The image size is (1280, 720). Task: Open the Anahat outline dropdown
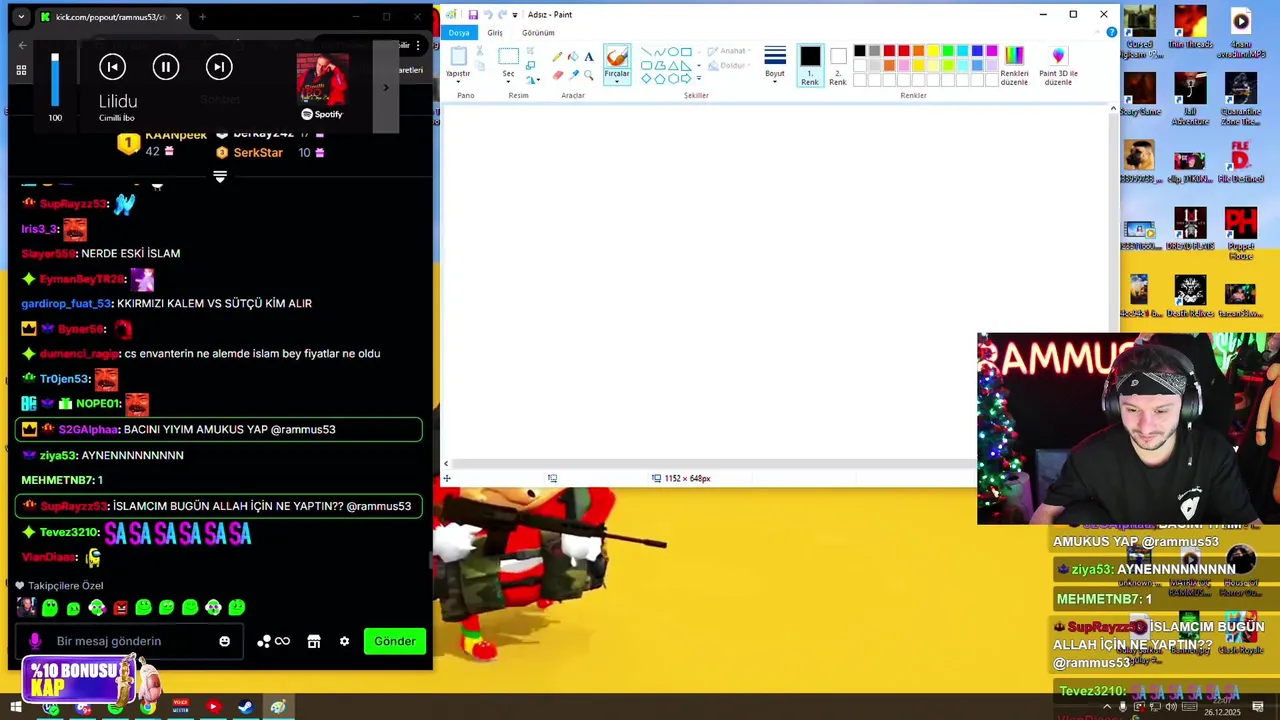(730, 51)
